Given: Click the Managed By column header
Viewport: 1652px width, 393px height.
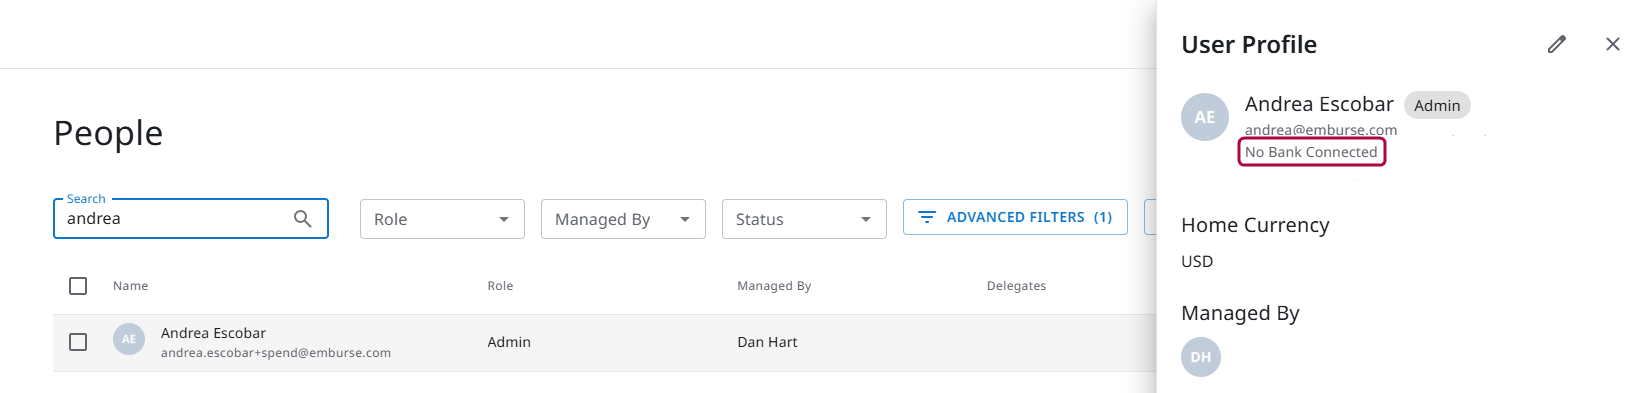Looking at the screenshot, I should 774,286.
